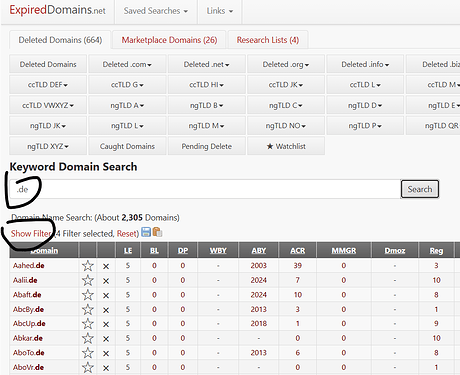Expand the ccTLD DEF dropdown
Image resolution: width=460 pixels, height=375 pixels.
pos(48,85)
